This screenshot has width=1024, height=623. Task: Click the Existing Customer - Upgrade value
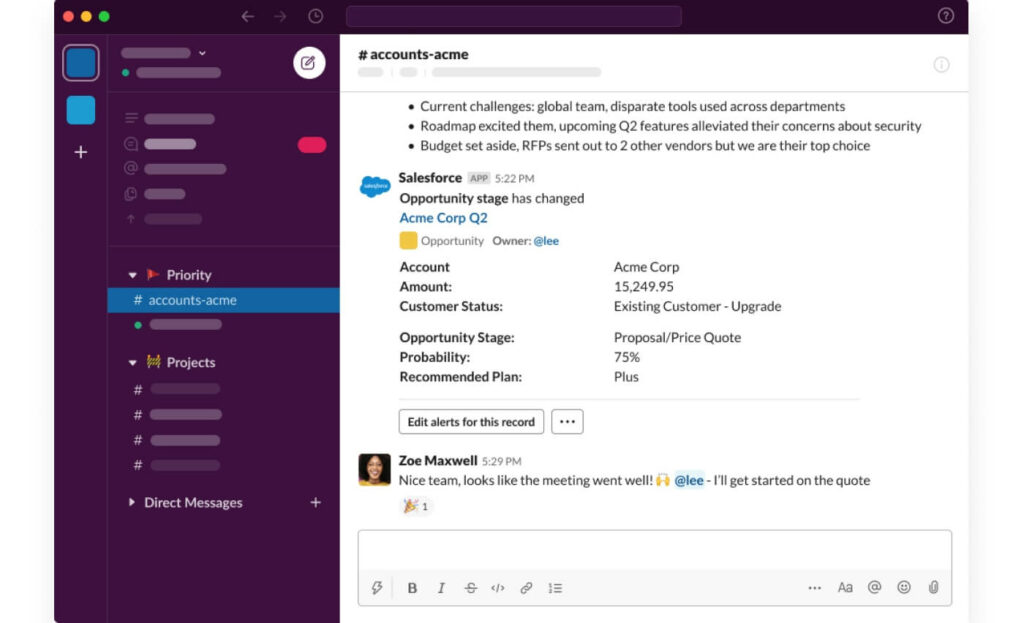697,306
